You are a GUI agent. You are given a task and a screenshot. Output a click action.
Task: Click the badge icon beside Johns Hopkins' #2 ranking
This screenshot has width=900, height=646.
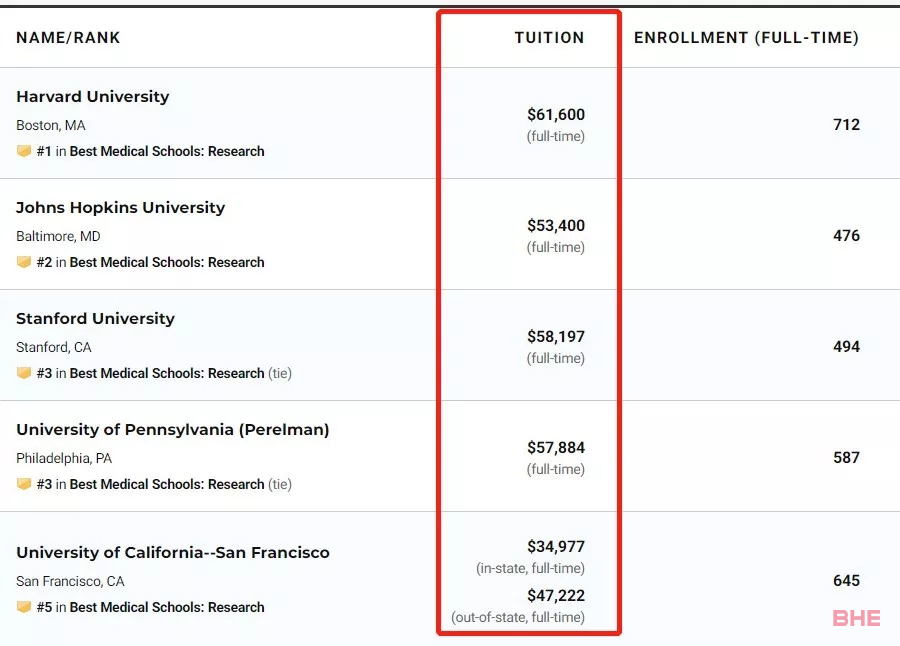pyautogui.click(x=24, y=262)
